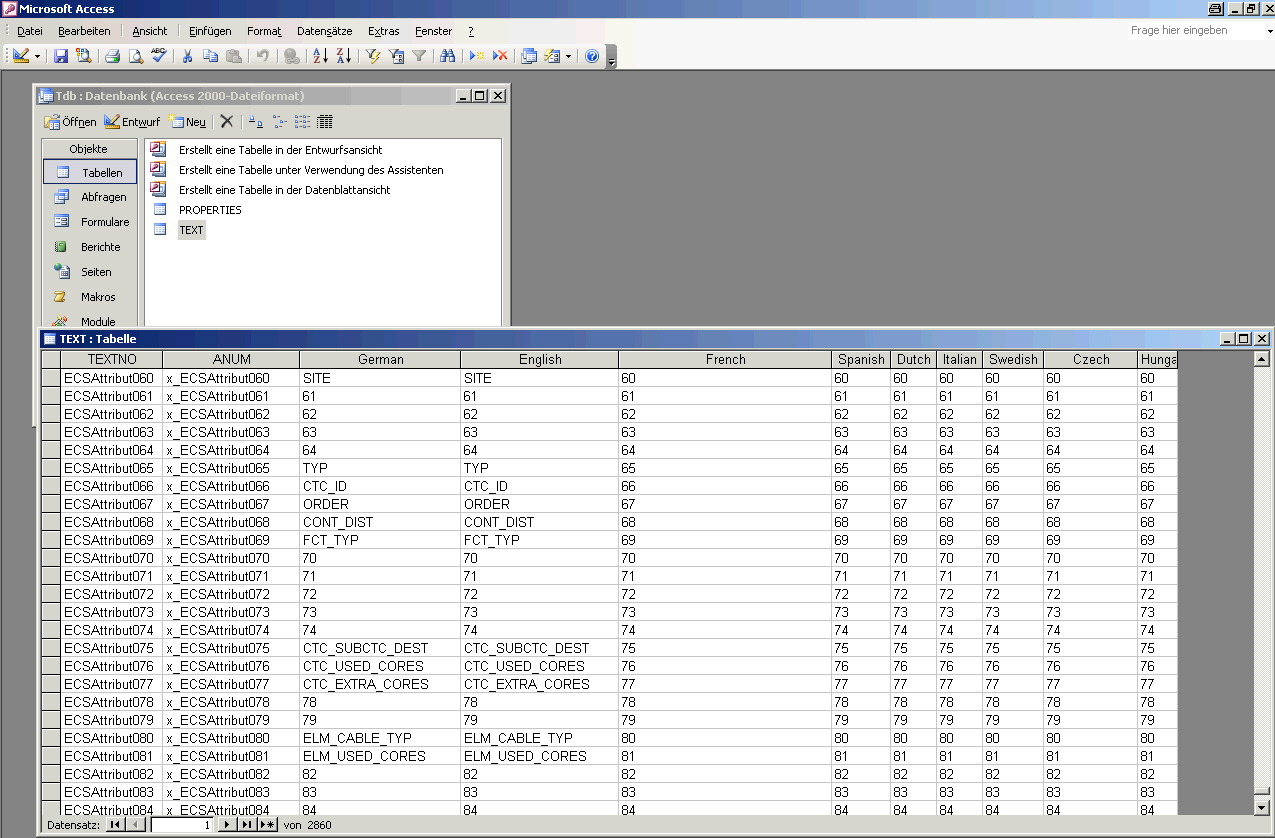Select Tabellen in the Objekte pane
The width and height of the screenshot is (1275, 838).
point(90,172)
